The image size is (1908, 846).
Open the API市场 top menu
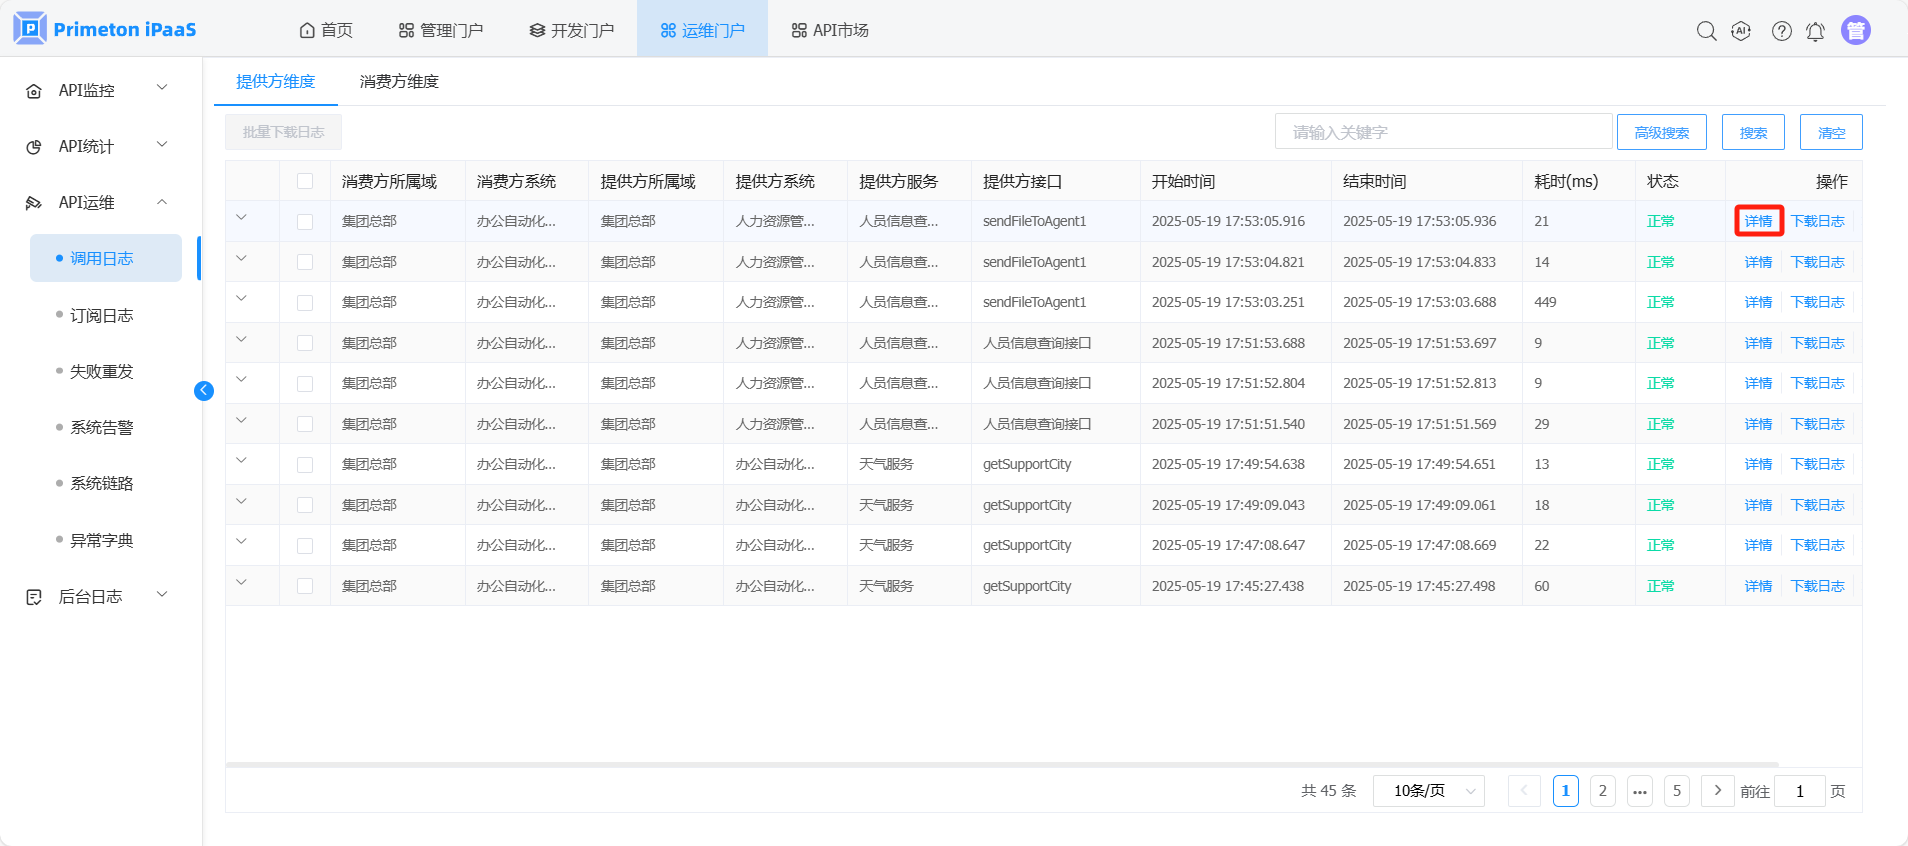[x=829, y=31]
